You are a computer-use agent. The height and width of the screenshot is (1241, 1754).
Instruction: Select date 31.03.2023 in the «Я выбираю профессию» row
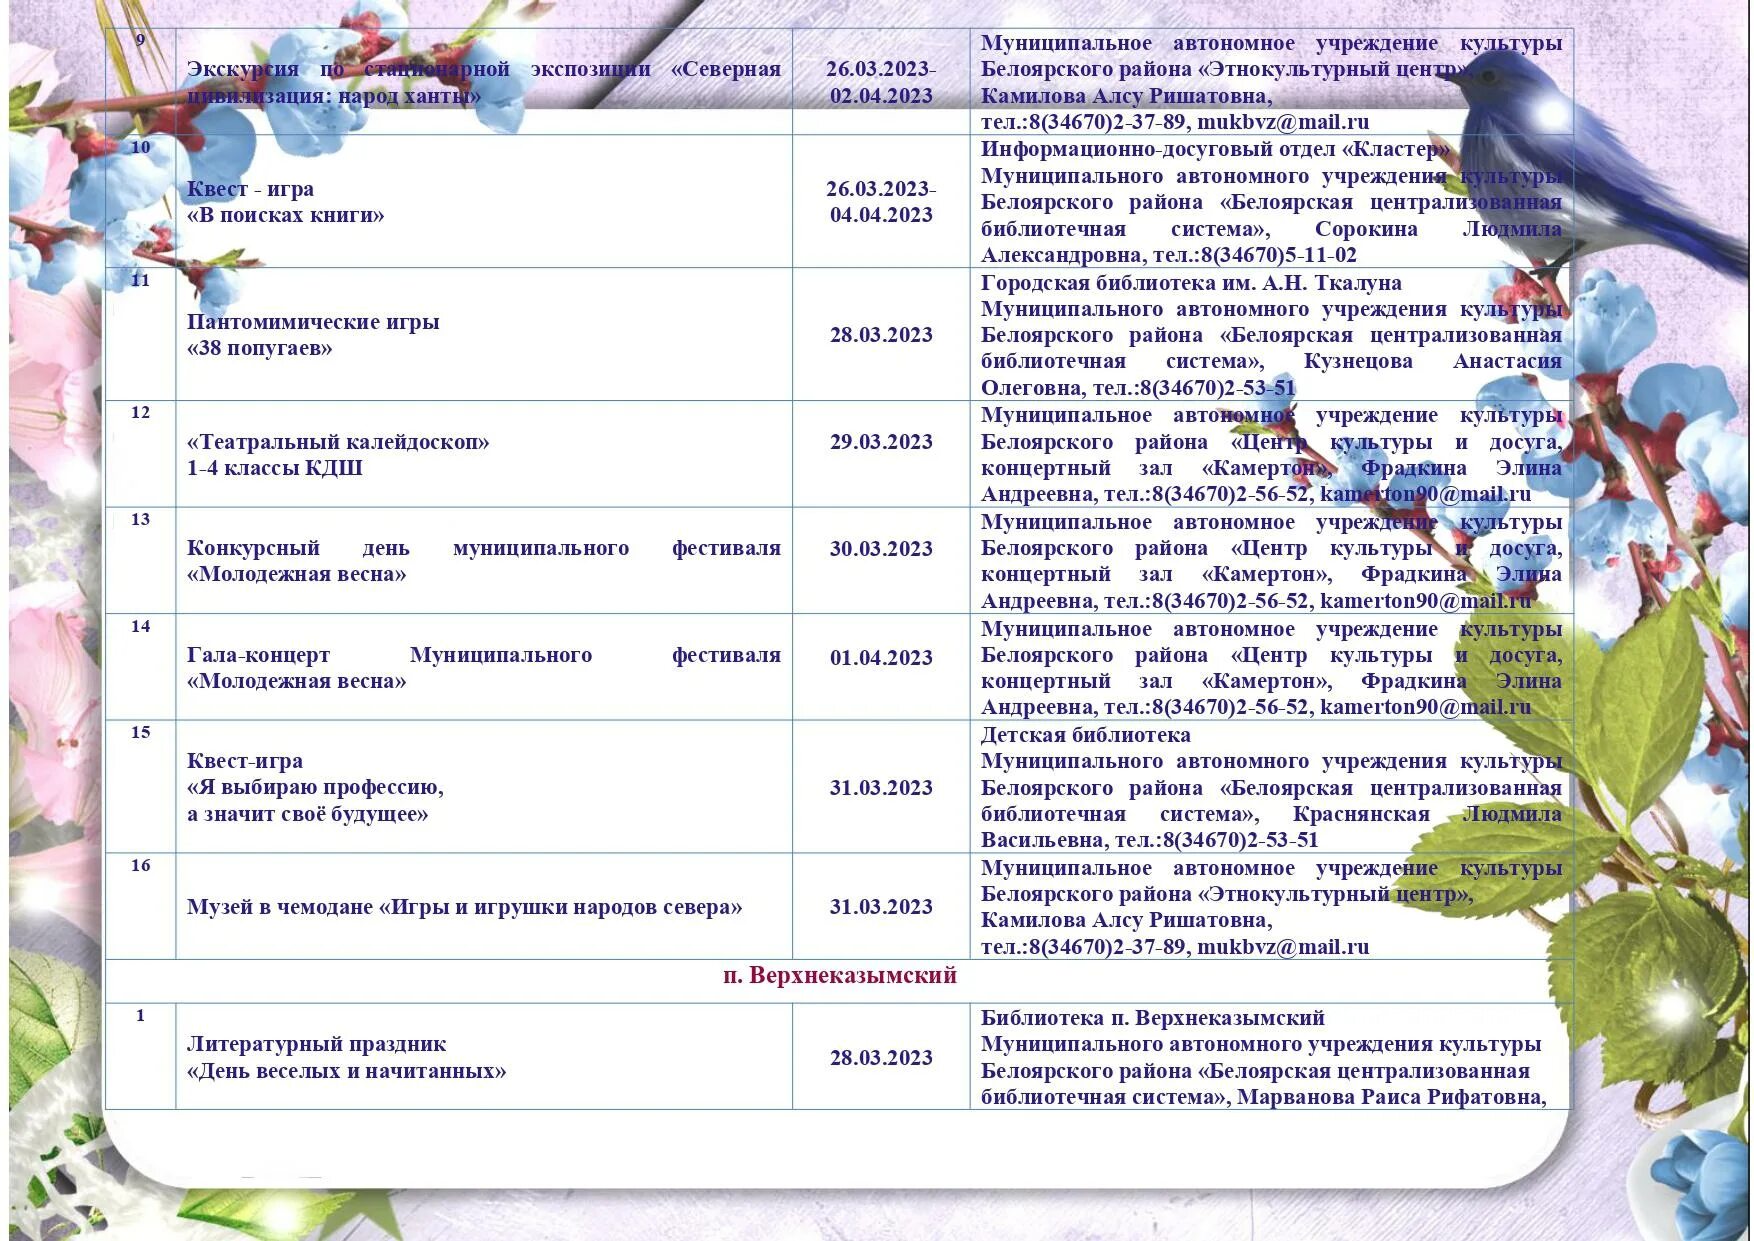[x=881, y=788]
